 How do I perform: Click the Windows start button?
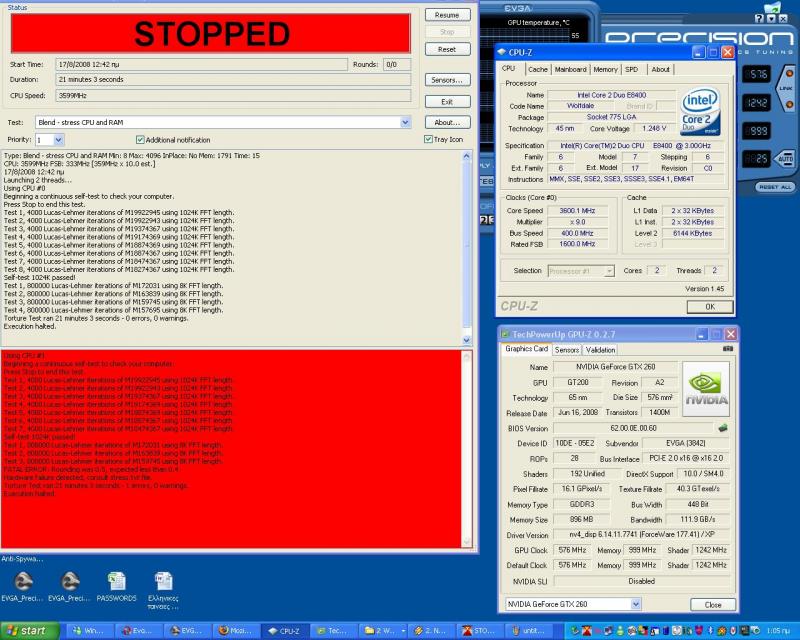(x=30, y=631)
